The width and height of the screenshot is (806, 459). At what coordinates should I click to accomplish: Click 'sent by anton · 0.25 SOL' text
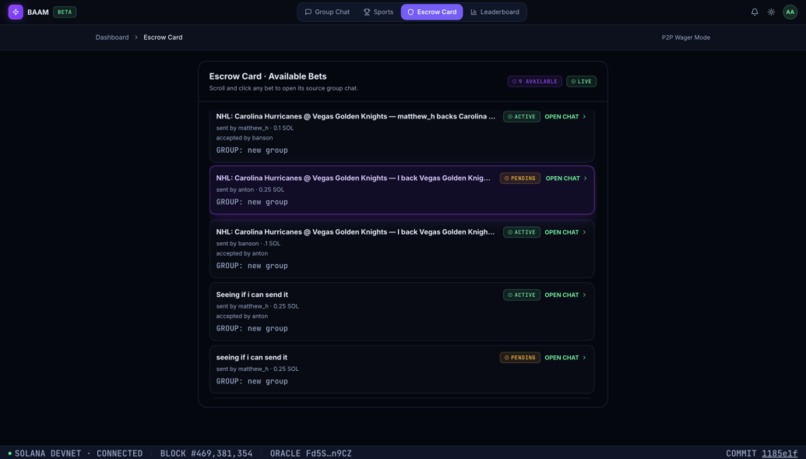click(250, 190)
